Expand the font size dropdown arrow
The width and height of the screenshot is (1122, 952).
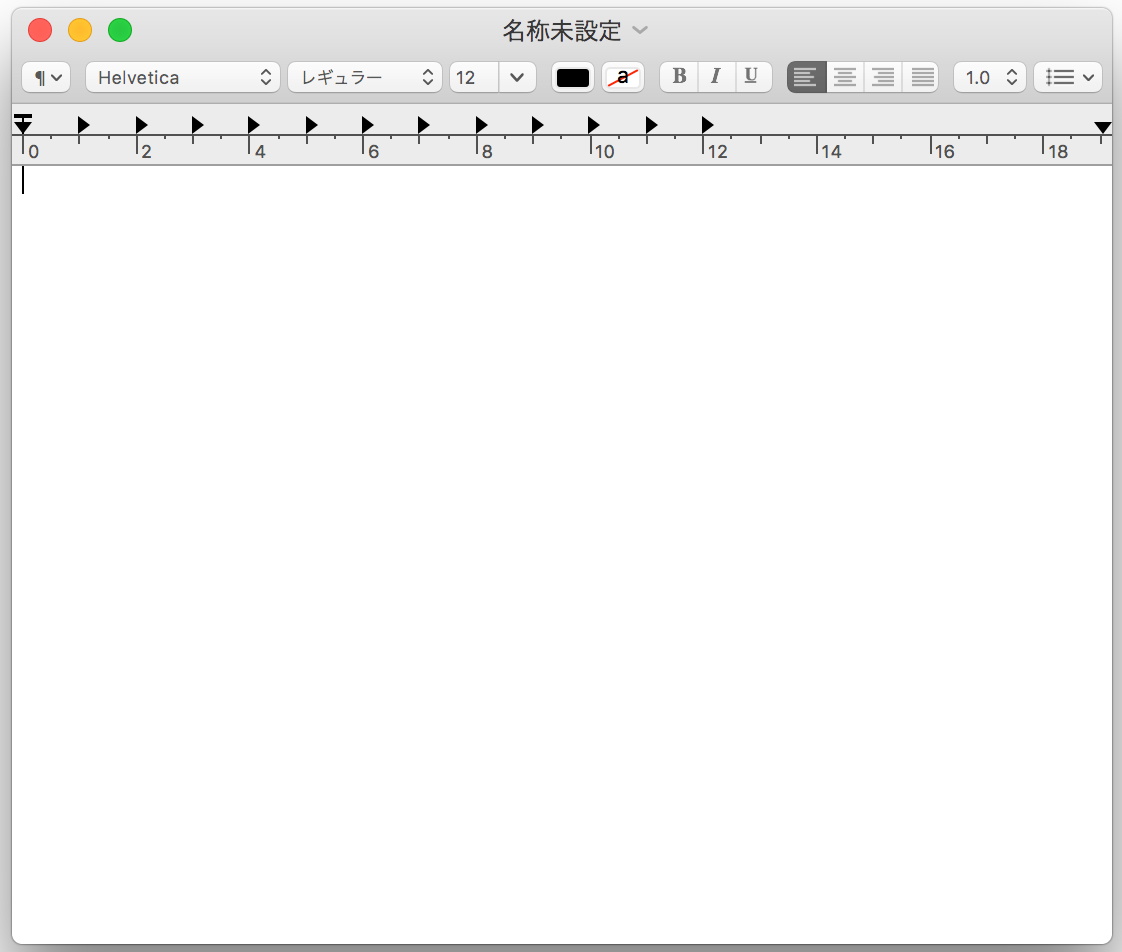point(517,77)
